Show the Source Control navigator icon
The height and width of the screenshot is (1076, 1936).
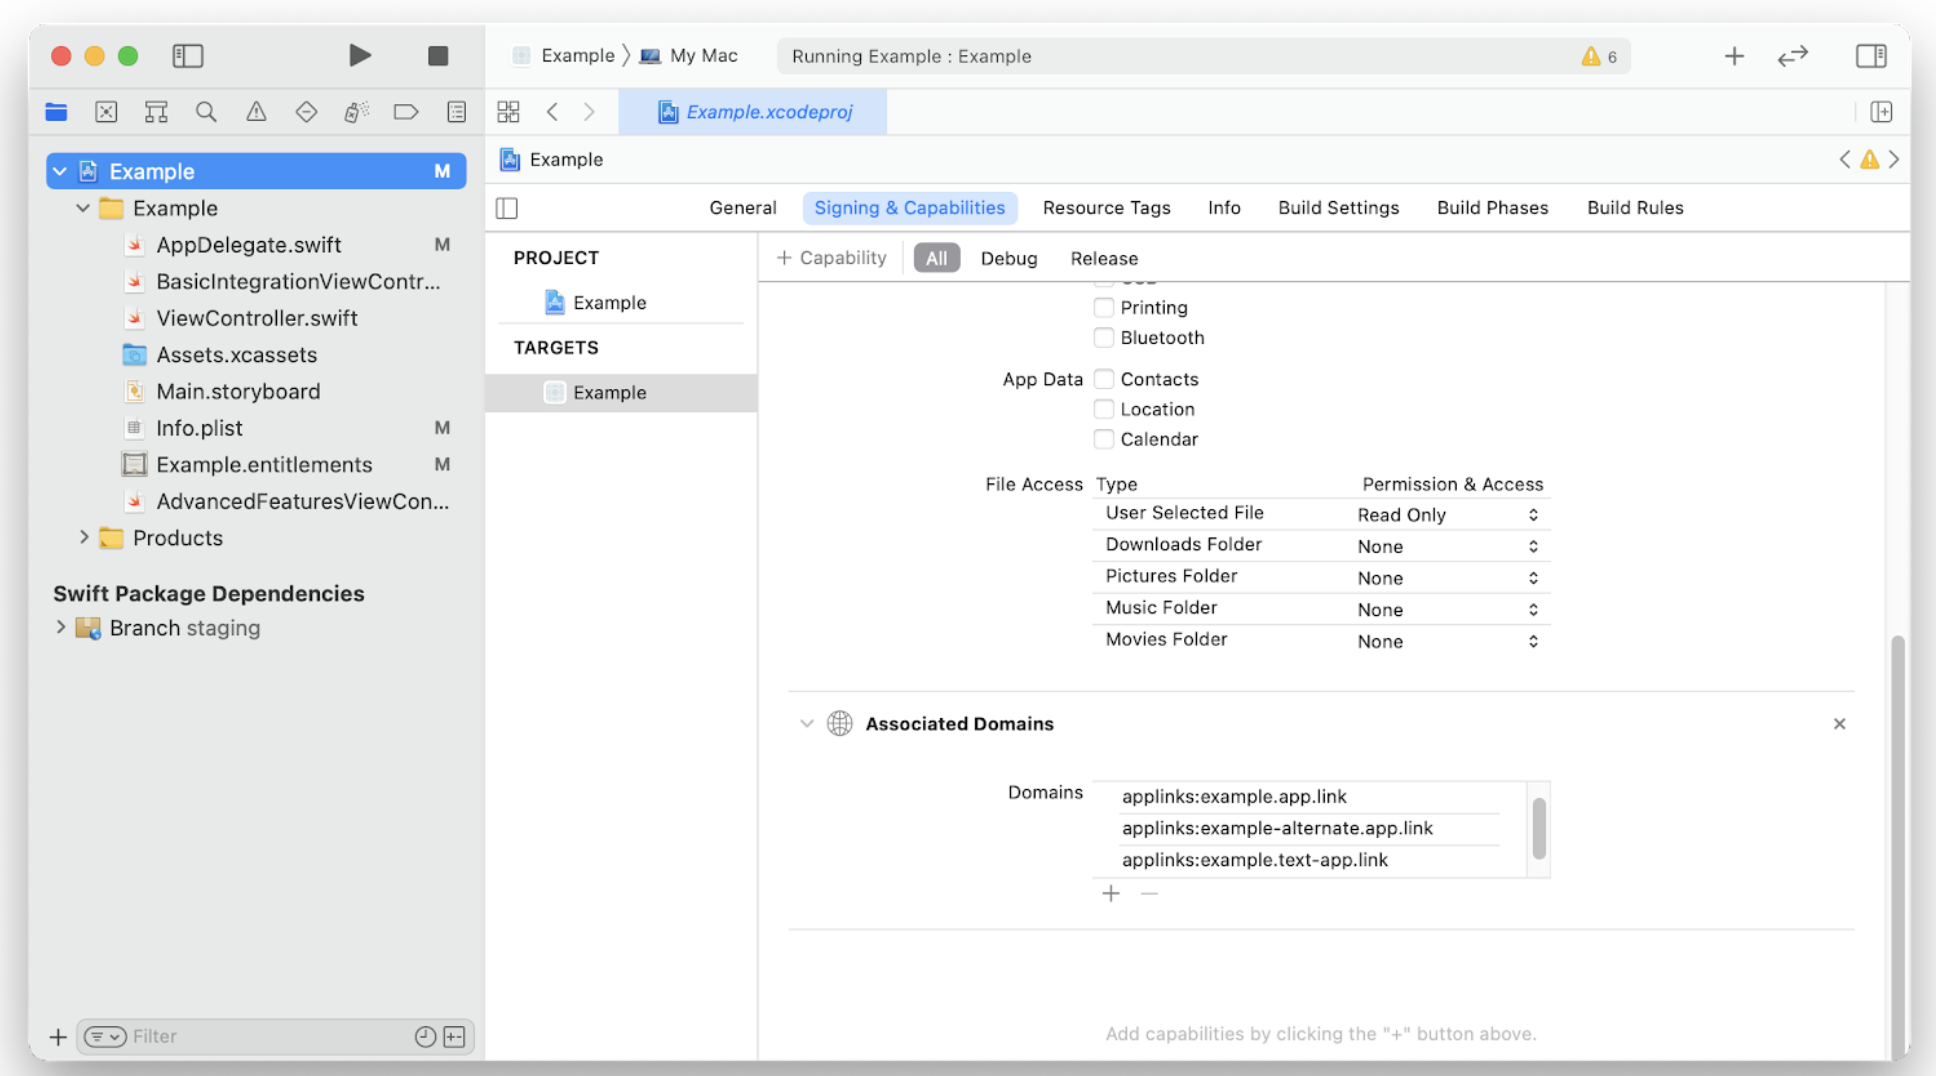pyautogui.click(x=106, y=112)
